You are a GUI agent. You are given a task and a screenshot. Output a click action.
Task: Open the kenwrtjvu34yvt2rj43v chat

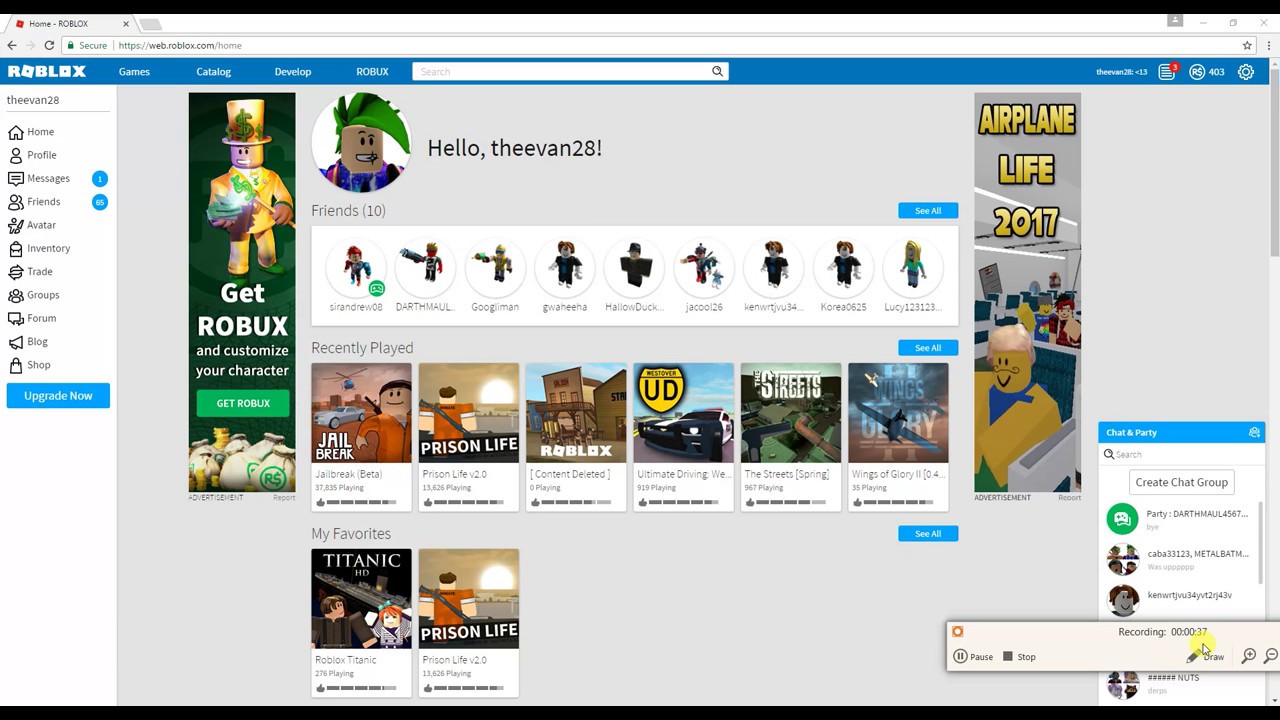1180,600
